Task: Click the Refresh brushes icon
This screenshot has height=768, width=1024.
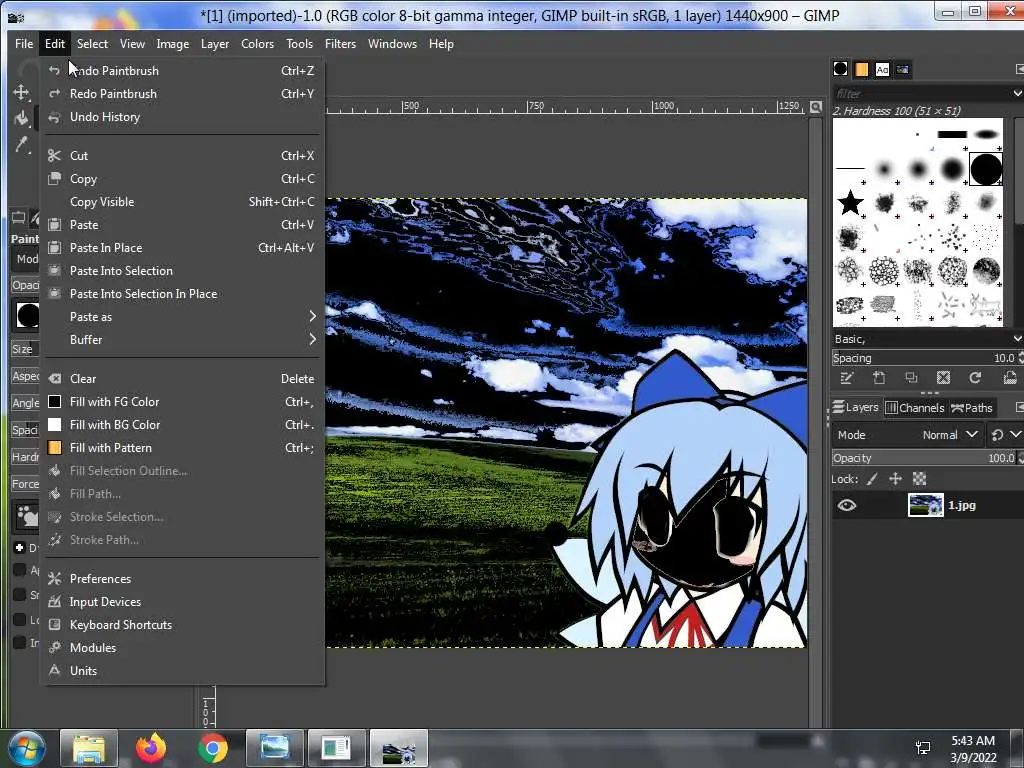Action: (x=975, y=377)
